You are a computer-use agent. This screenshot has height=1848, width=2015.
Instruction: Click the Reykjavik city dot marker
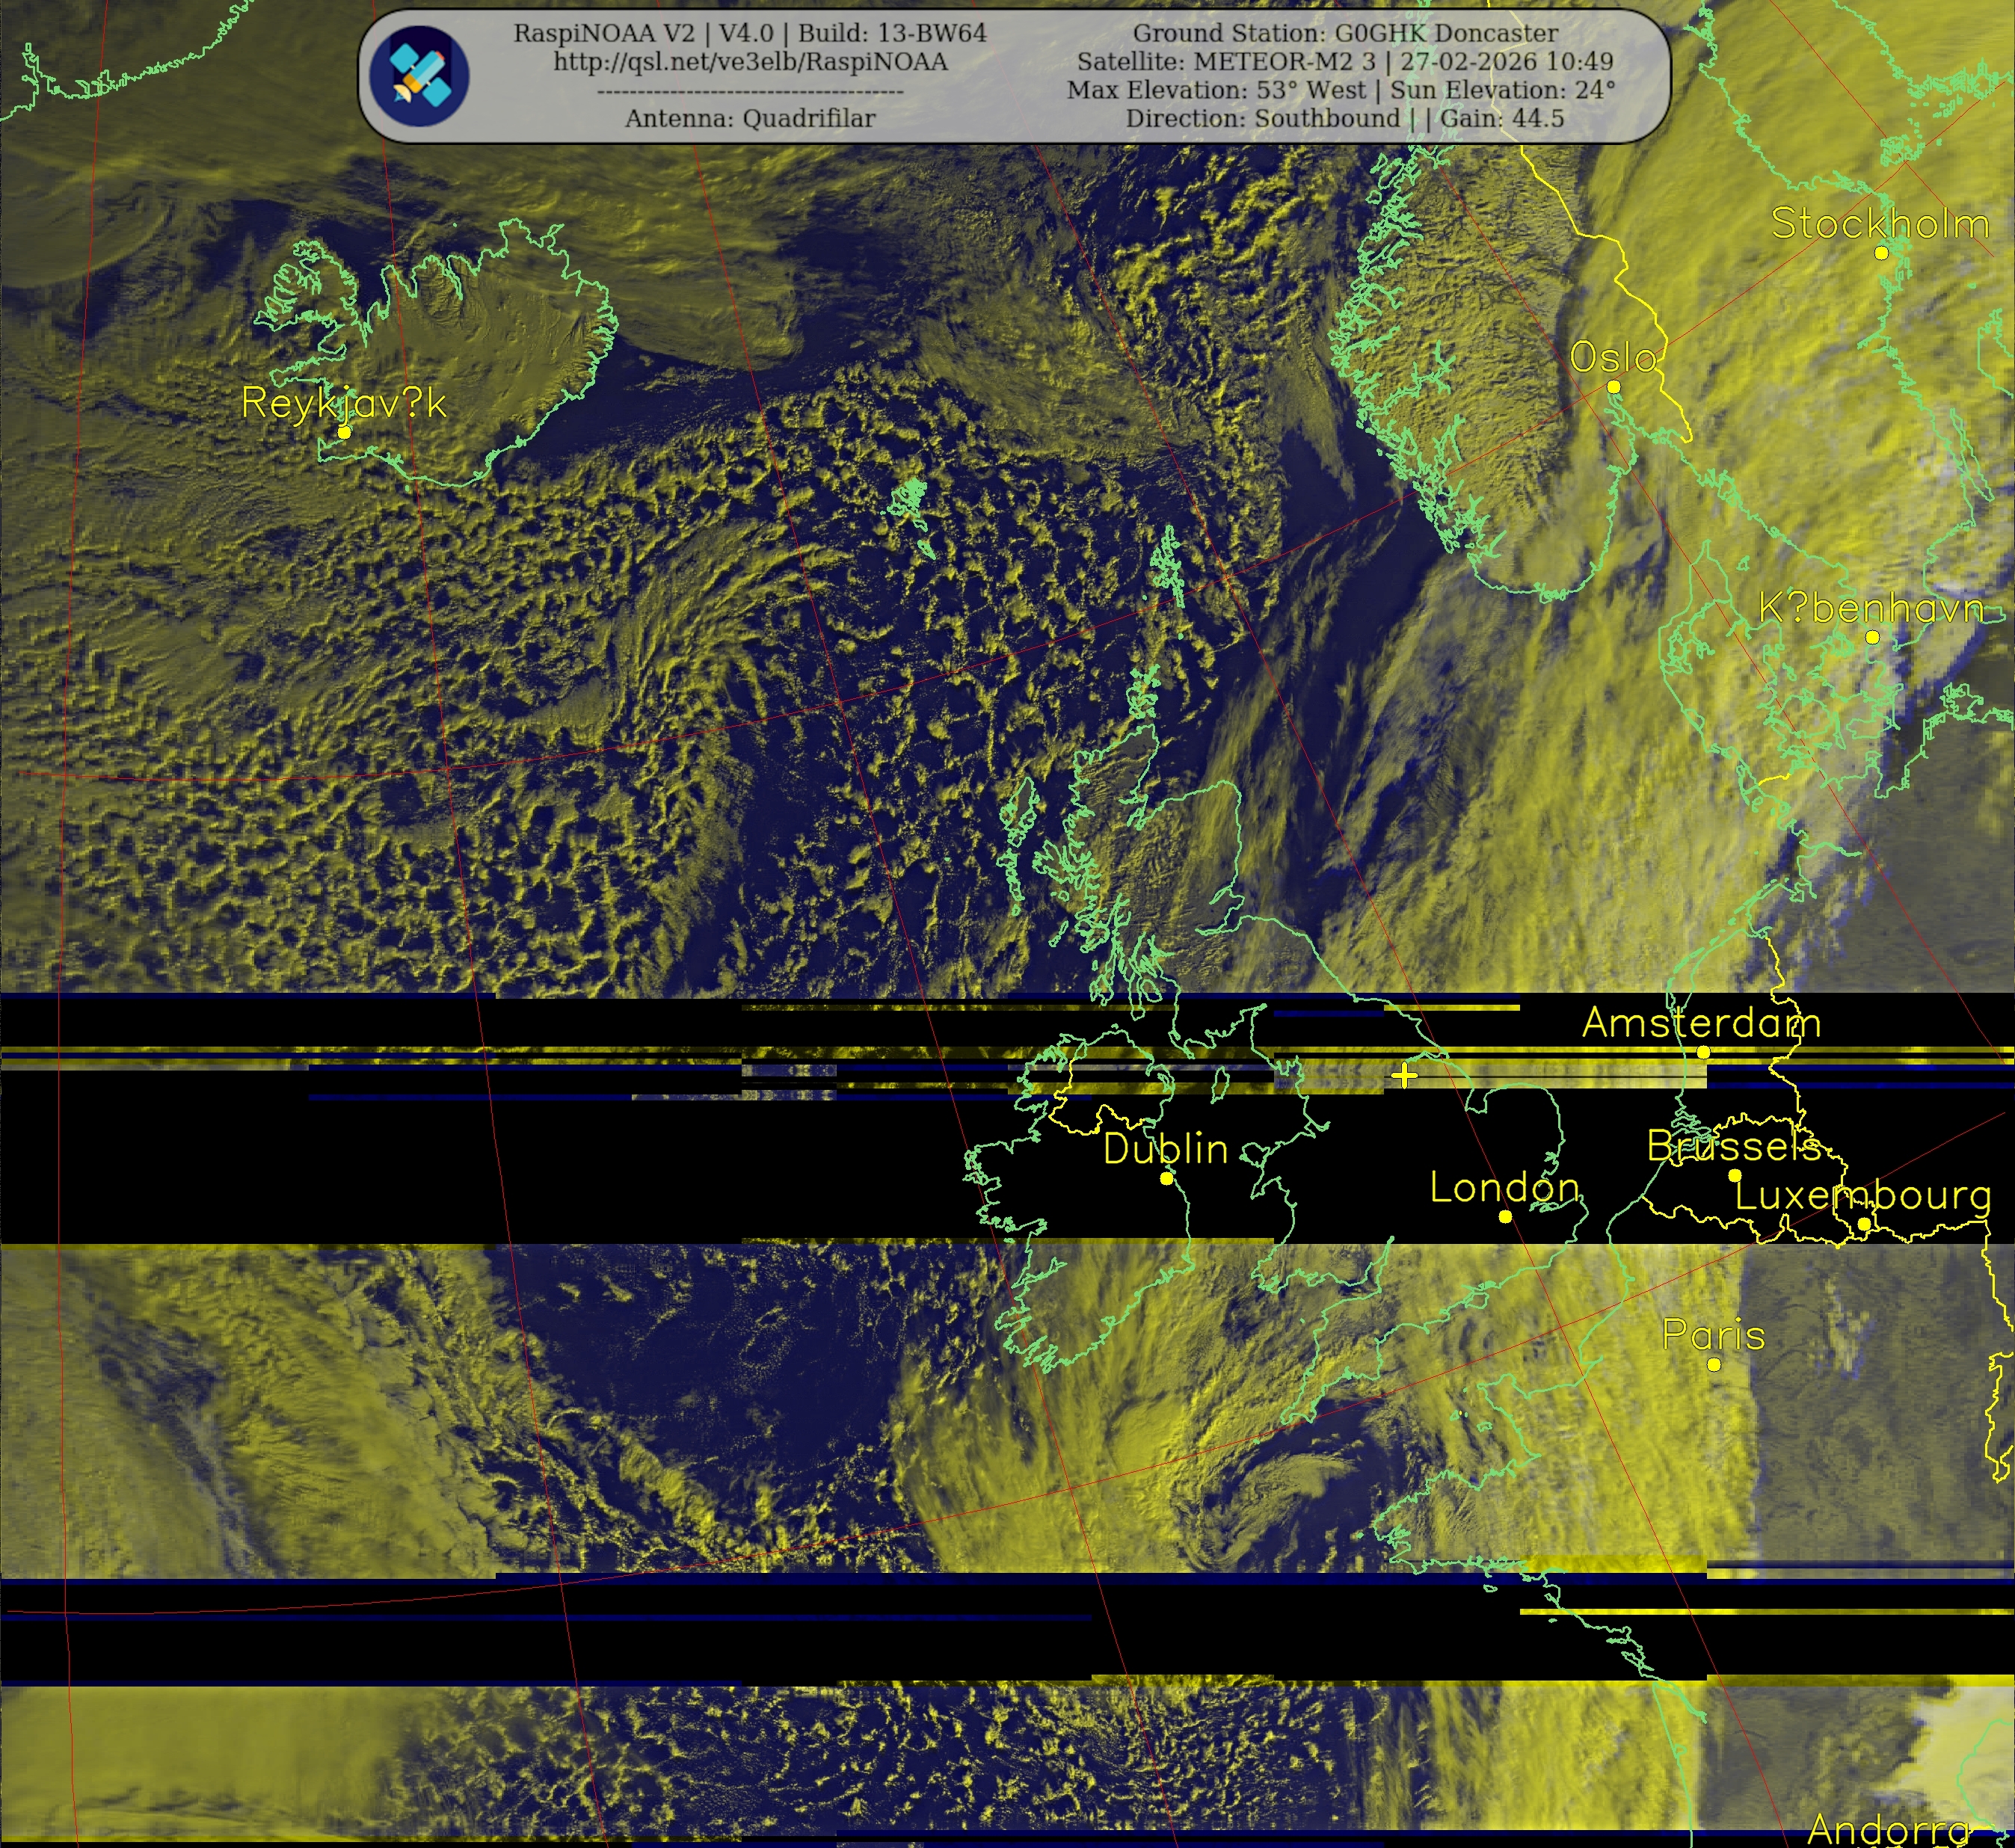pyautogui.click(x=344, y=432)
